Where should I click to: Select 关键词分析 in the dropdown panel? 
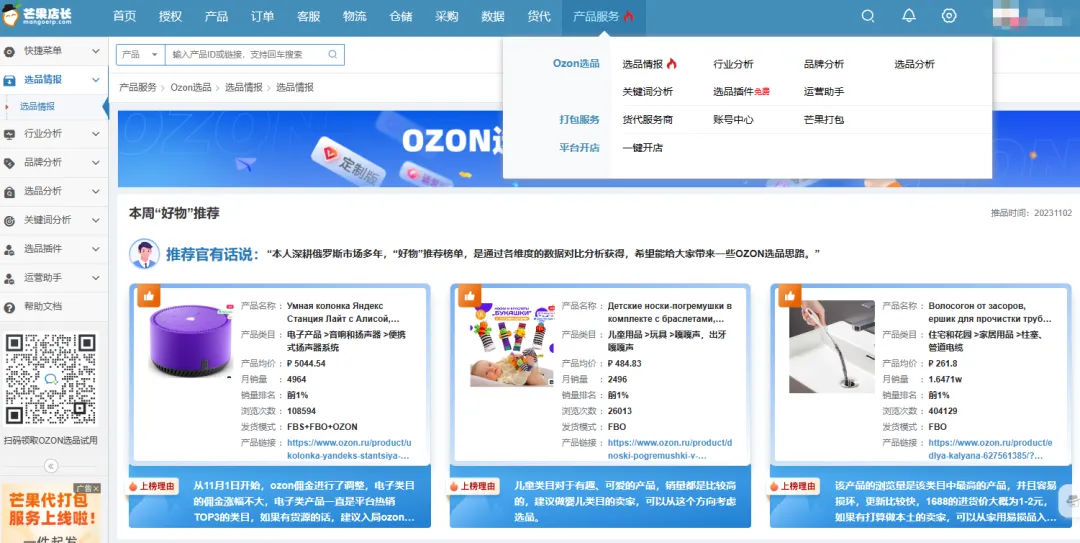click(647, 92)
